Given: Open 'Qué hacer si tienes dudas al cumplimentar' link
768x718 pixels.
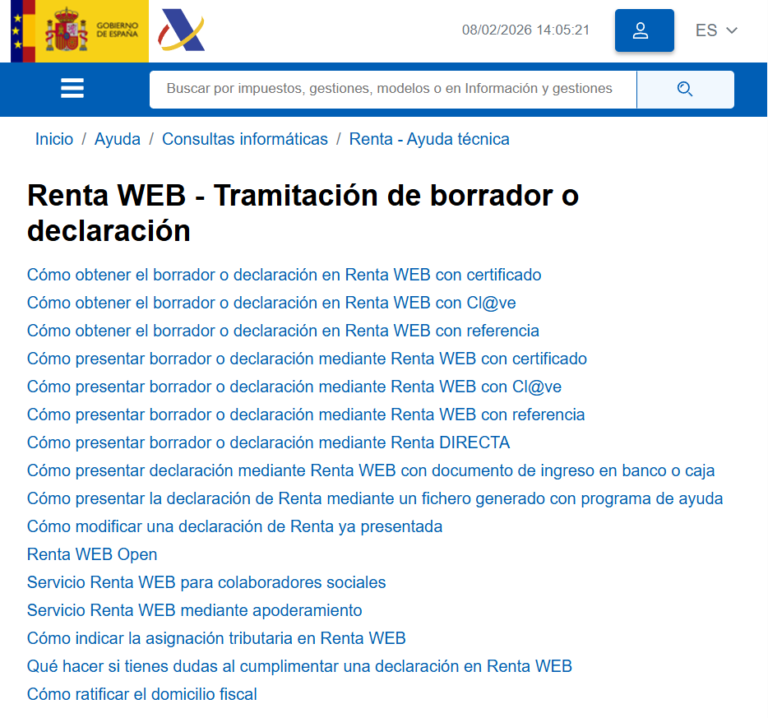Looking at the screenshot, I should [x=300, y=666].
